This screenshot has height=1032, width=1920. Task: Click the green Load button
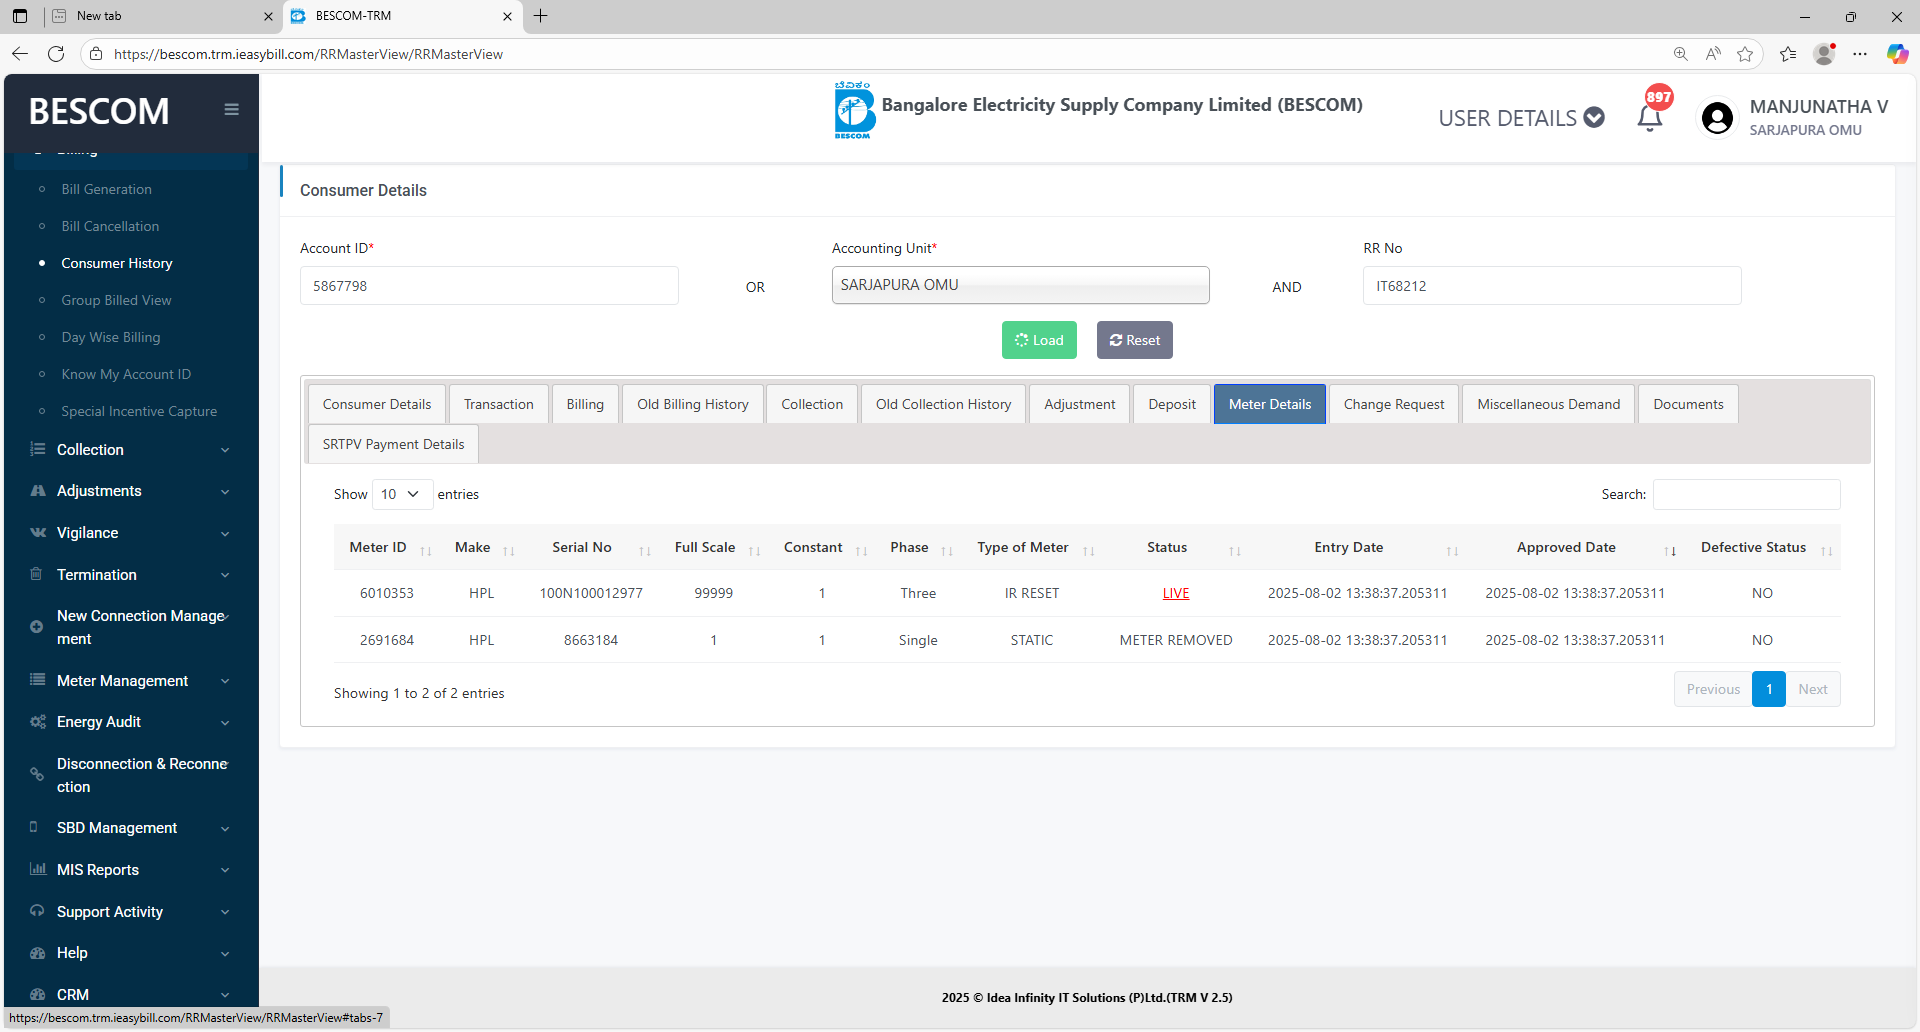pos(1039,341)
